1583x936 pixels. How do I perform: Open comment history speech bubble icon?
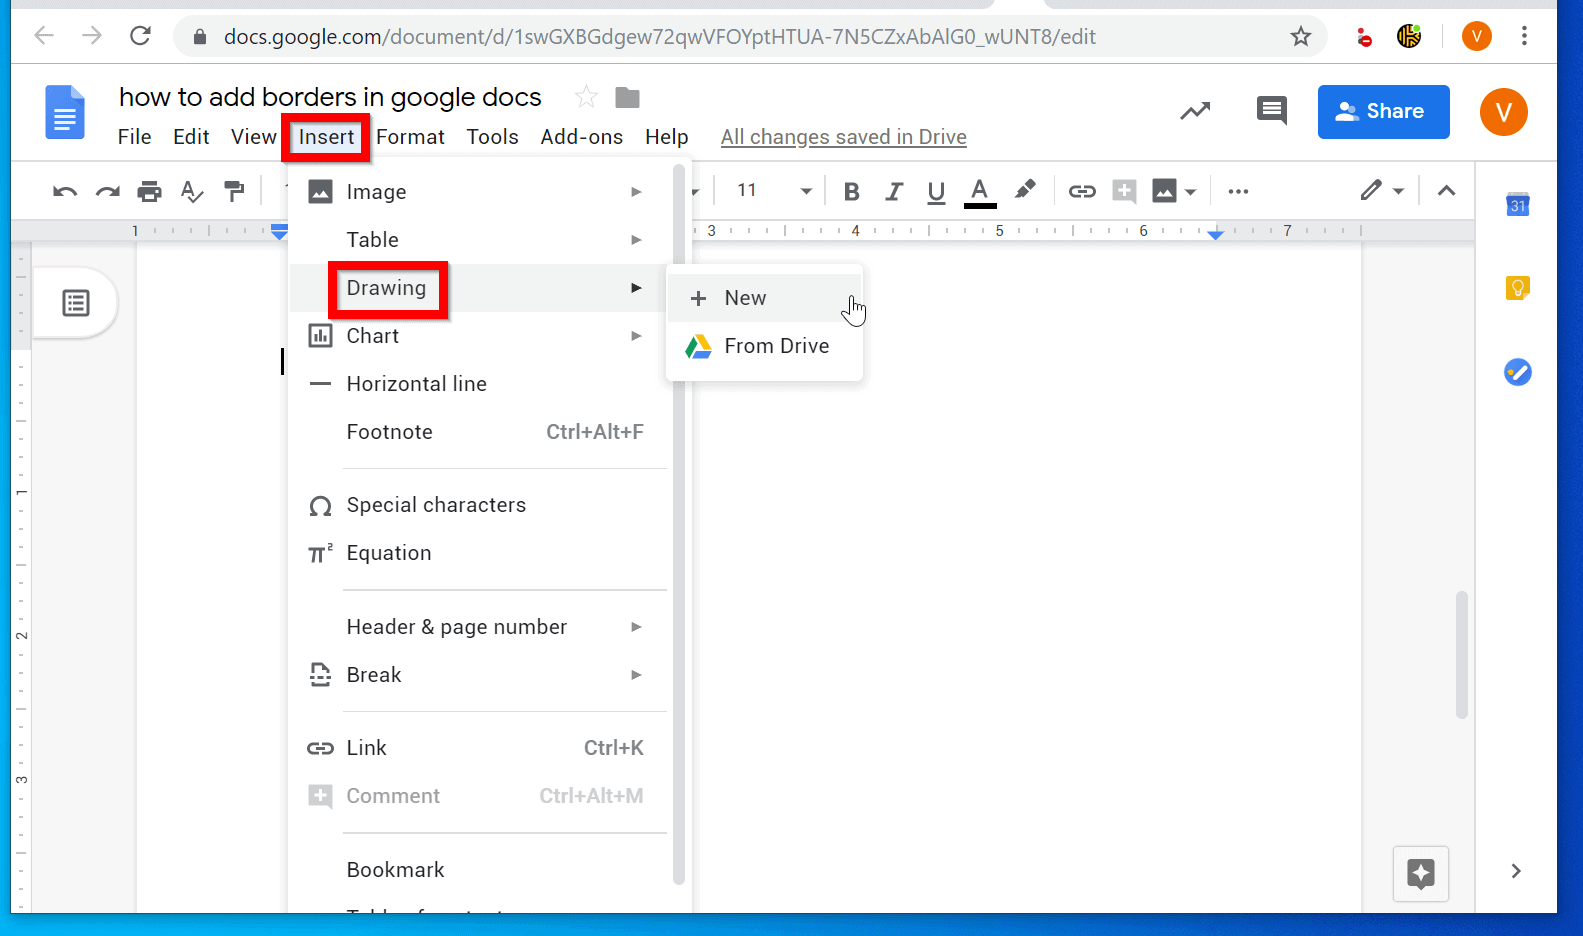tap(1271, 111)
